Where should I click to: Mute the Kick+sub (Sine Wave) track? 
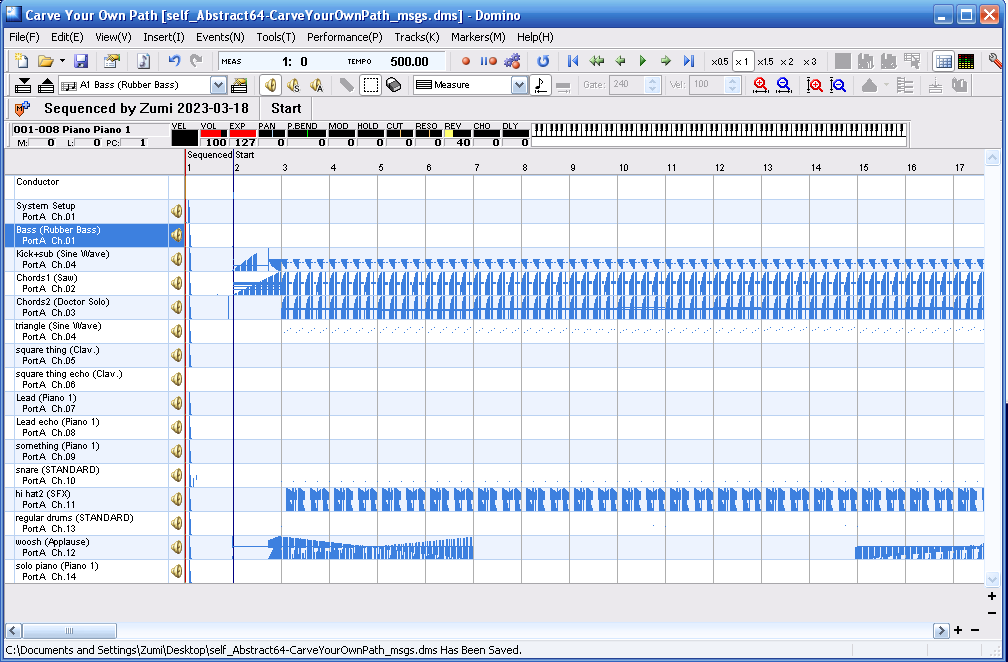click(177, 259)
